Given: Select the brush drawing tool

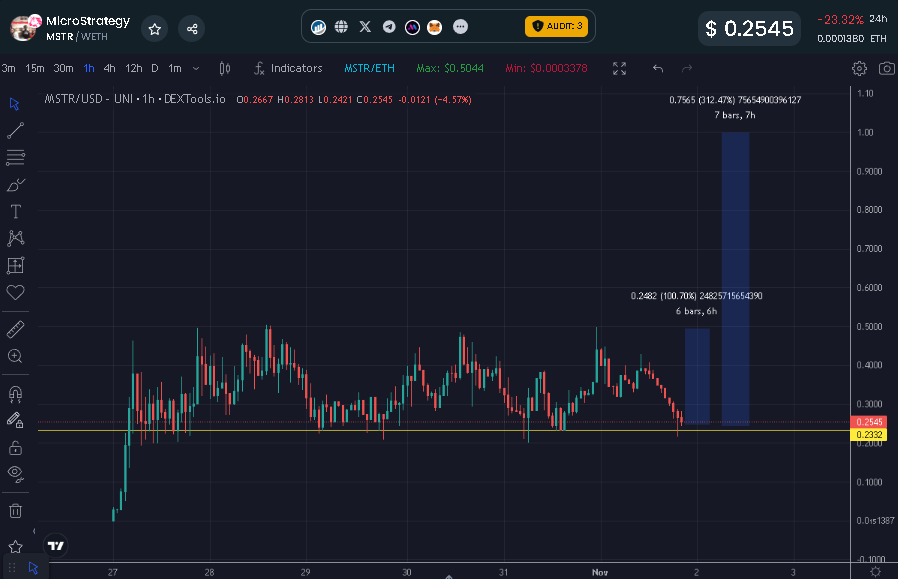Looking at the screenshot, I should pyautogui.click(x=15, y=185).
